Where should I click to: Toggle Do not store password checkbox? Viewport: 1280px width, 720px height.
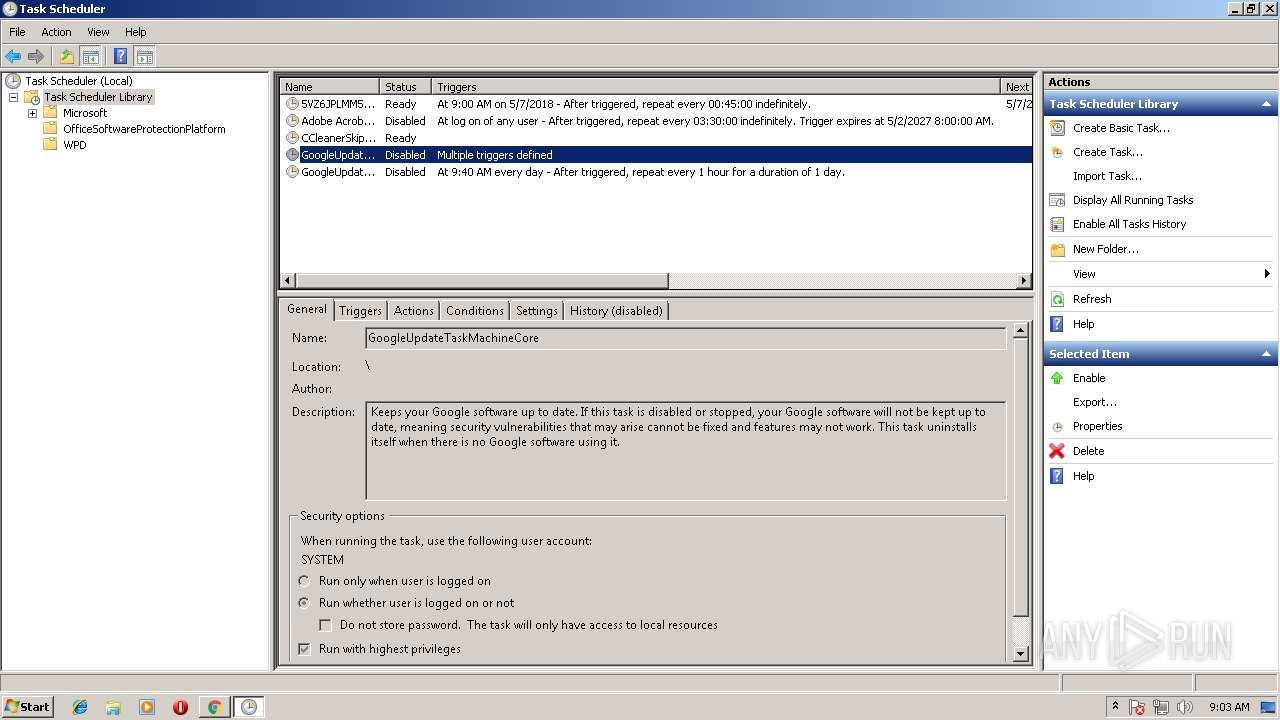coord(325,625)
